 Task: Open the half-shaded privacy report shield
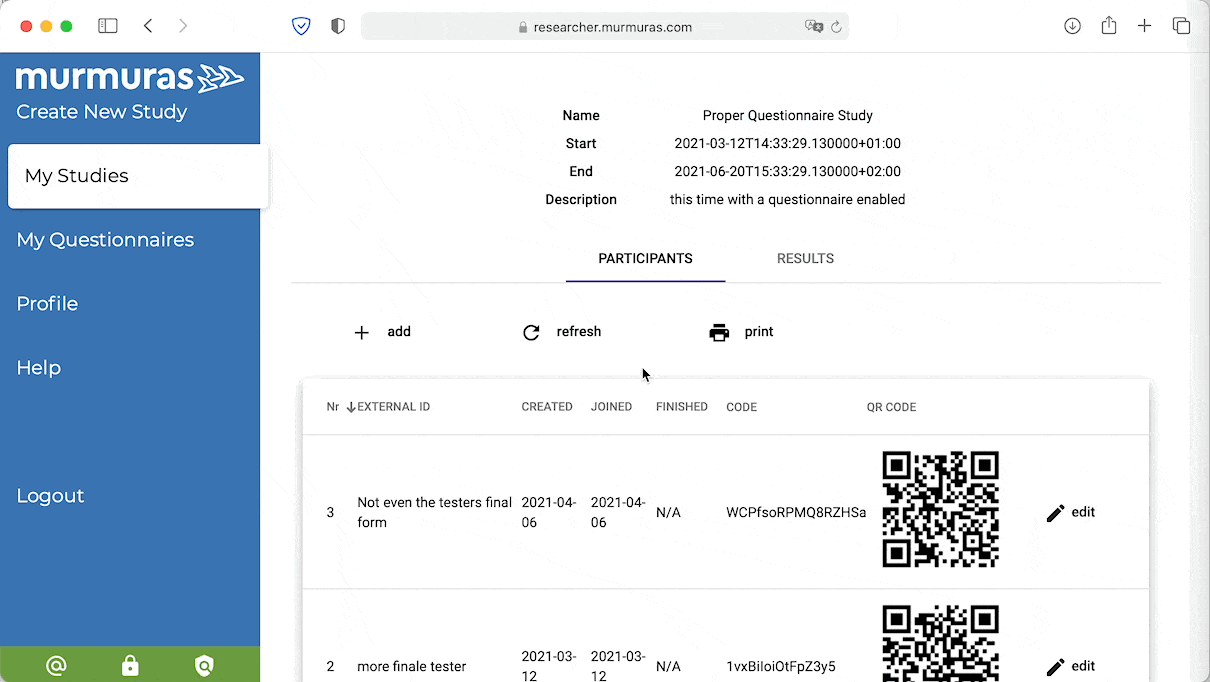[338, 26]
